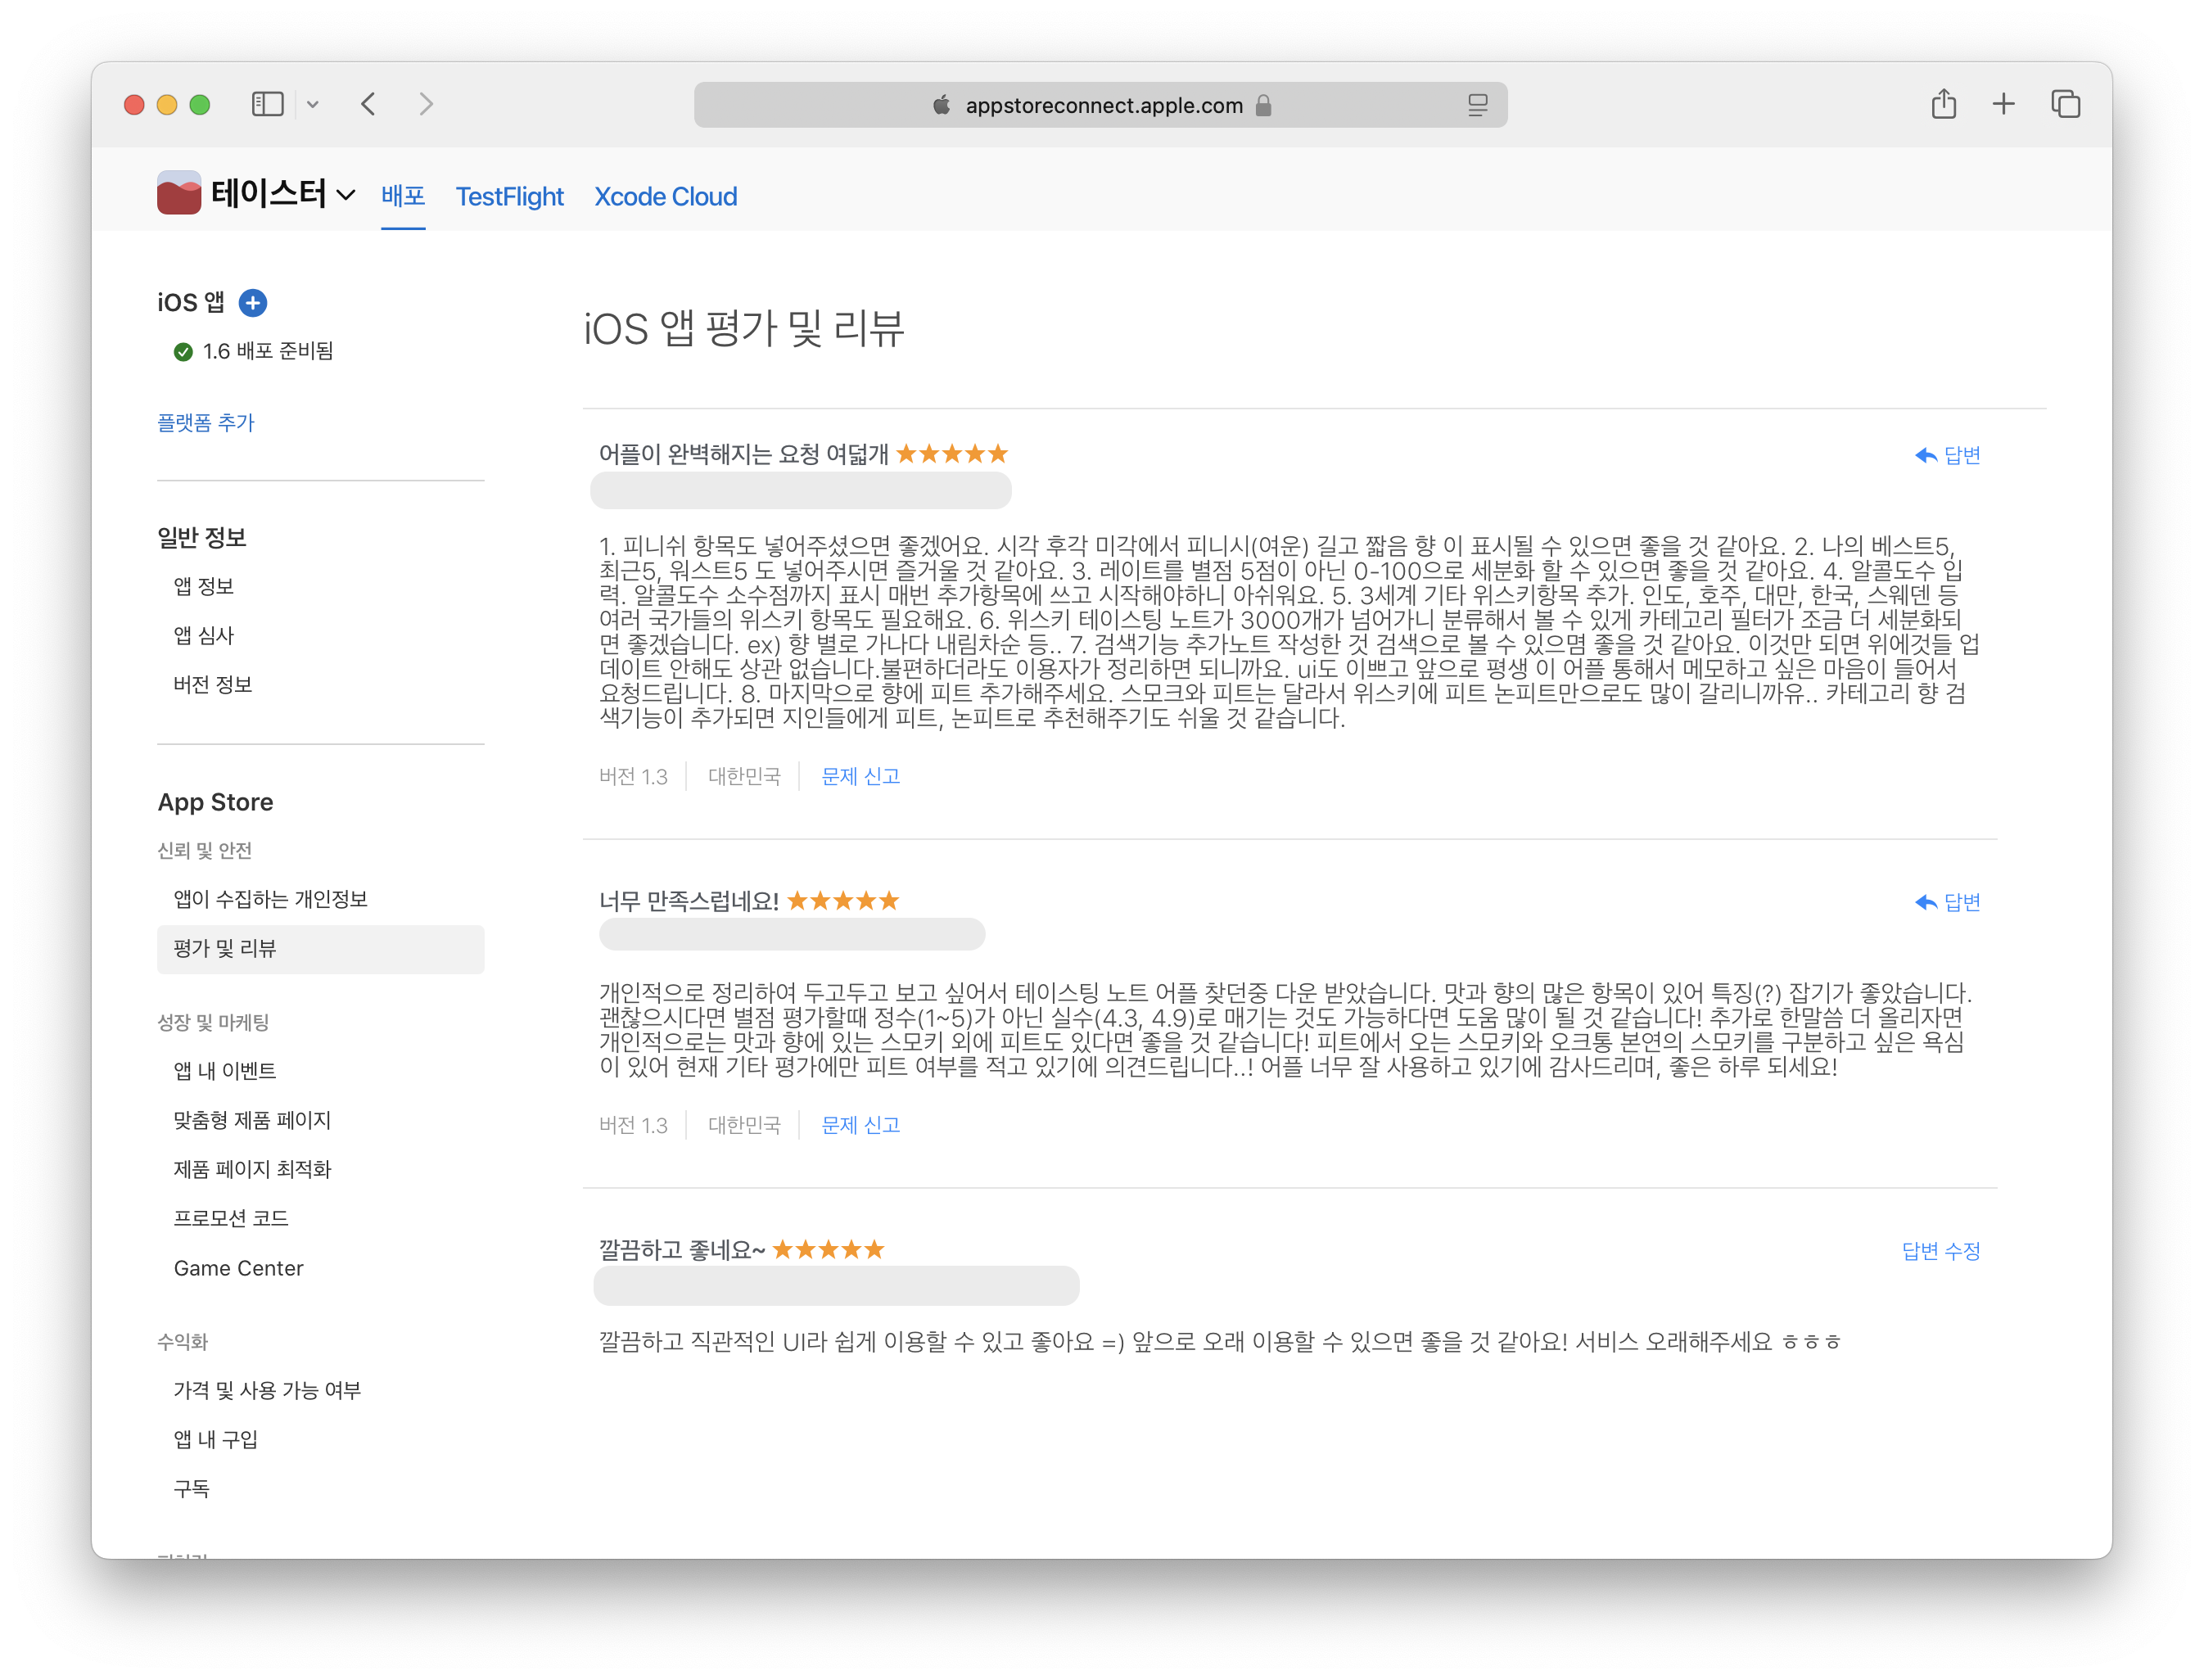Click the address bar showing appstoreconnect.apple.com
2204x1680 pixels.
coord(1100,105)
